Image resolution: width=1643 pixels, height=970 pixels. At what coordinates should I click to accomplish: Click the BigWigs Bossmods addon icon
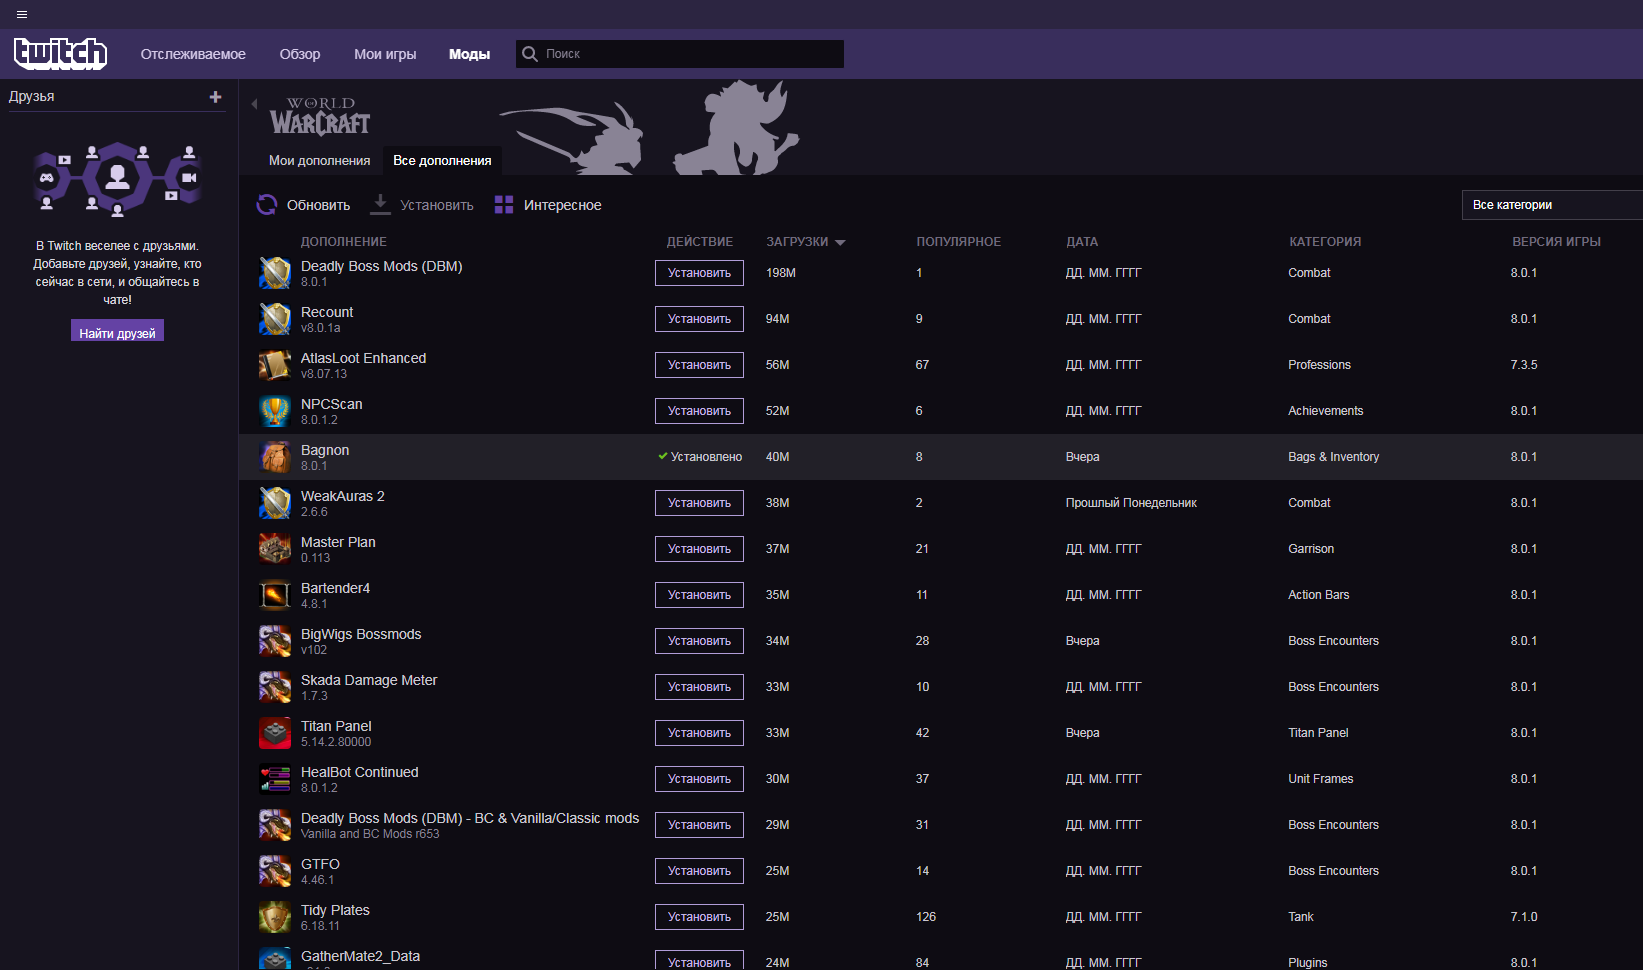[x=275, y=641]
